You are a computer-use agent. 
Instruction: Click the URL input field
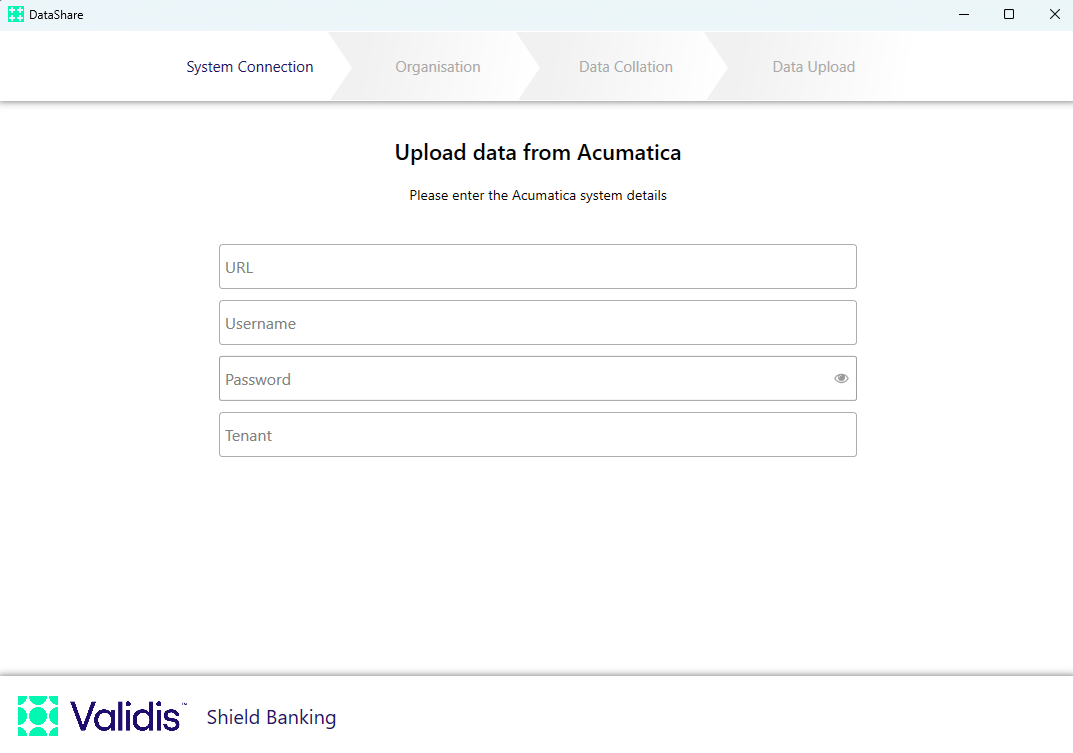click(x=537, y=266)
